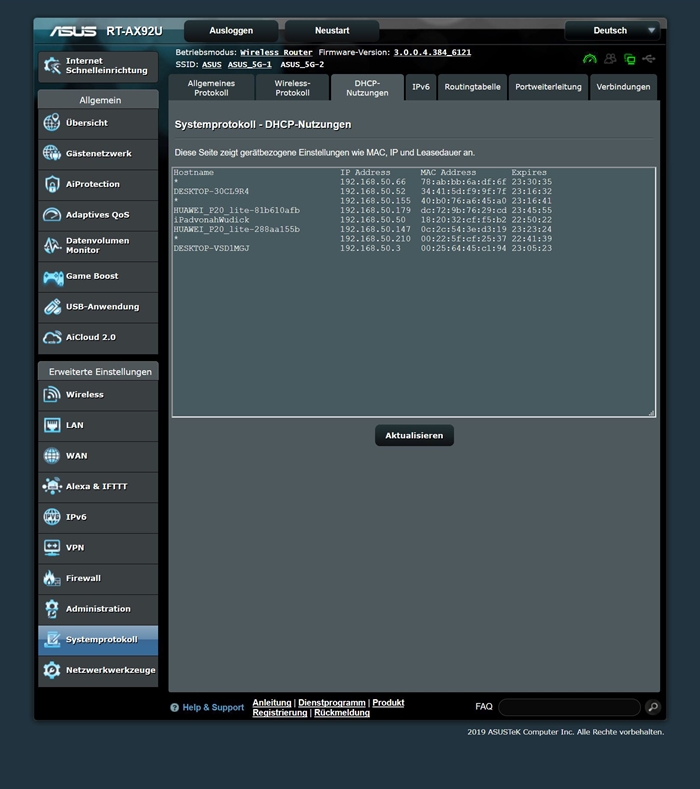The height and width of the screenshot is (789, 700).
Task: Click the Help & Support question icon
Action: pos(175,707)
